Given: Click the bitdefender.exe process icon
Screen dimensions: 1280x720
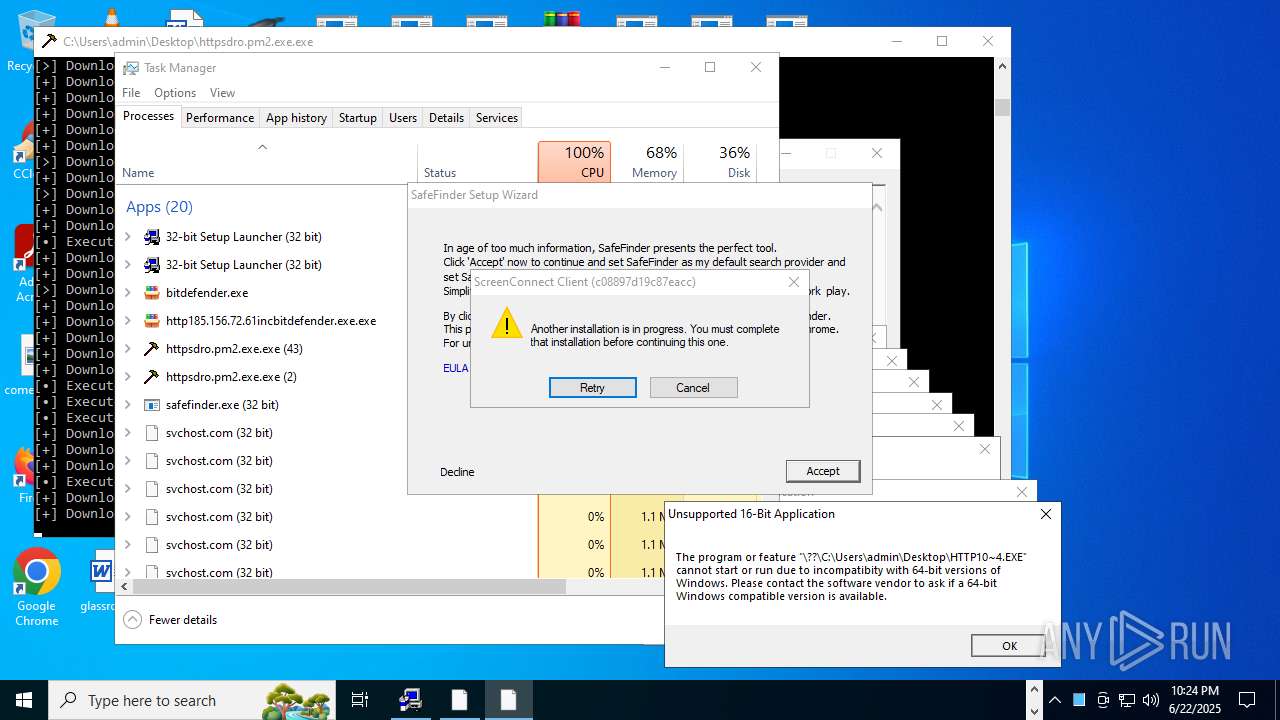Looking at the screenshot, I should 152,293.
